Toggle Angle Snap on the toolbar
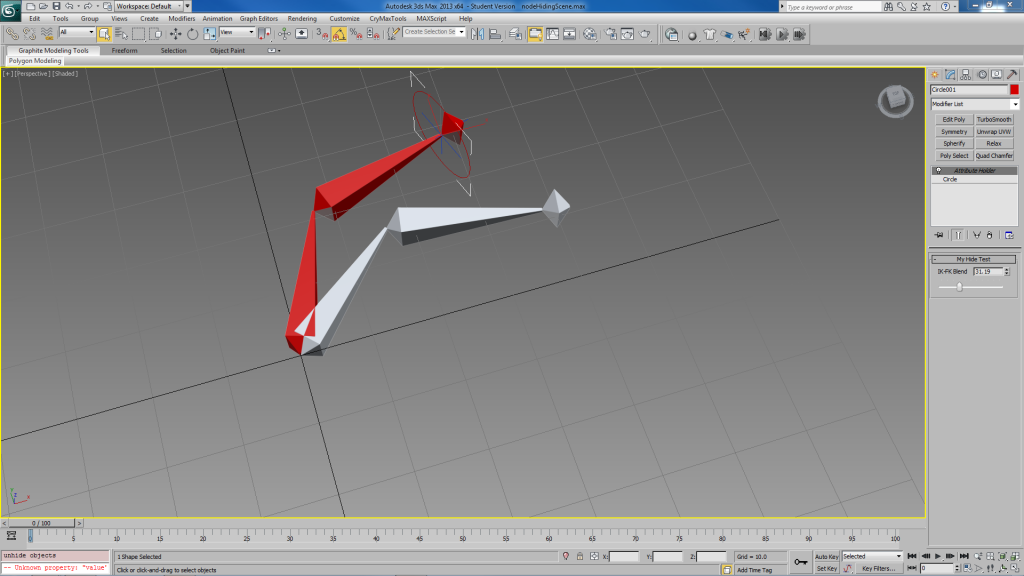The image size is (1024, 576). 339,33
